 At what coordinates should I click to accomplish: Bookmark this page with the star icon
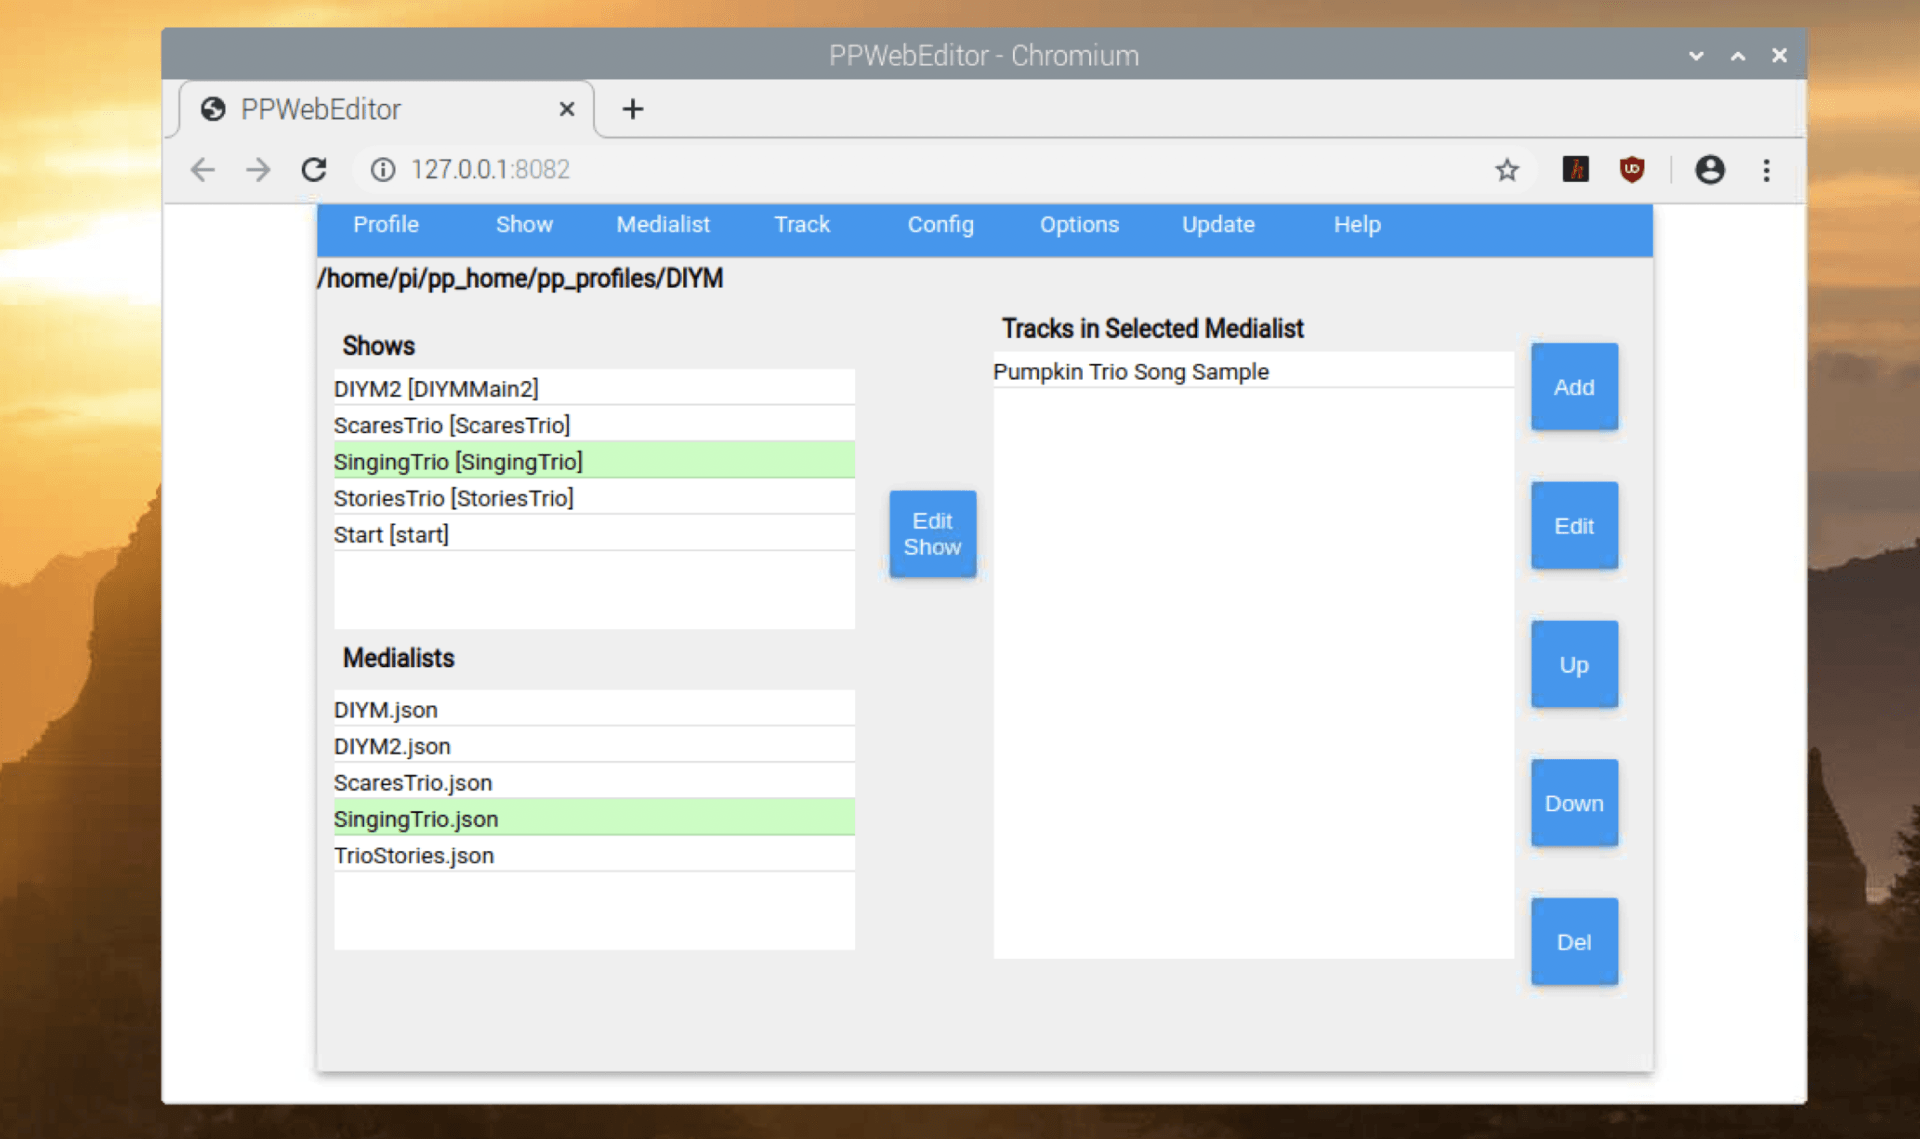(x=1507, y=170)
